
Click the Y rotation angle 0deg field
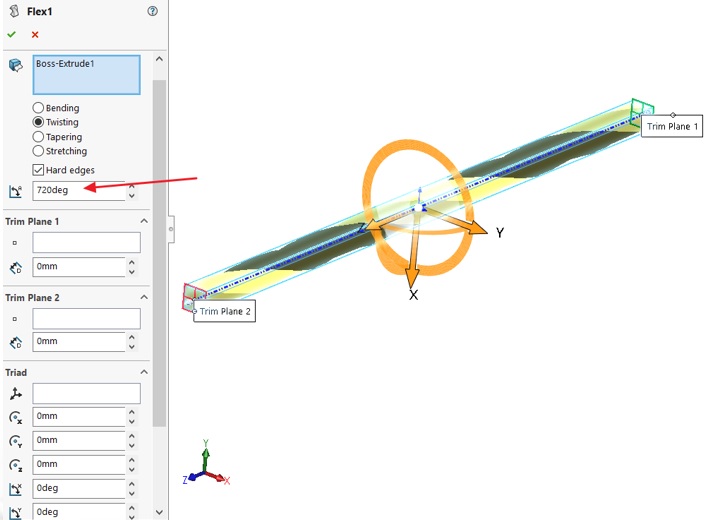[79, 512]
